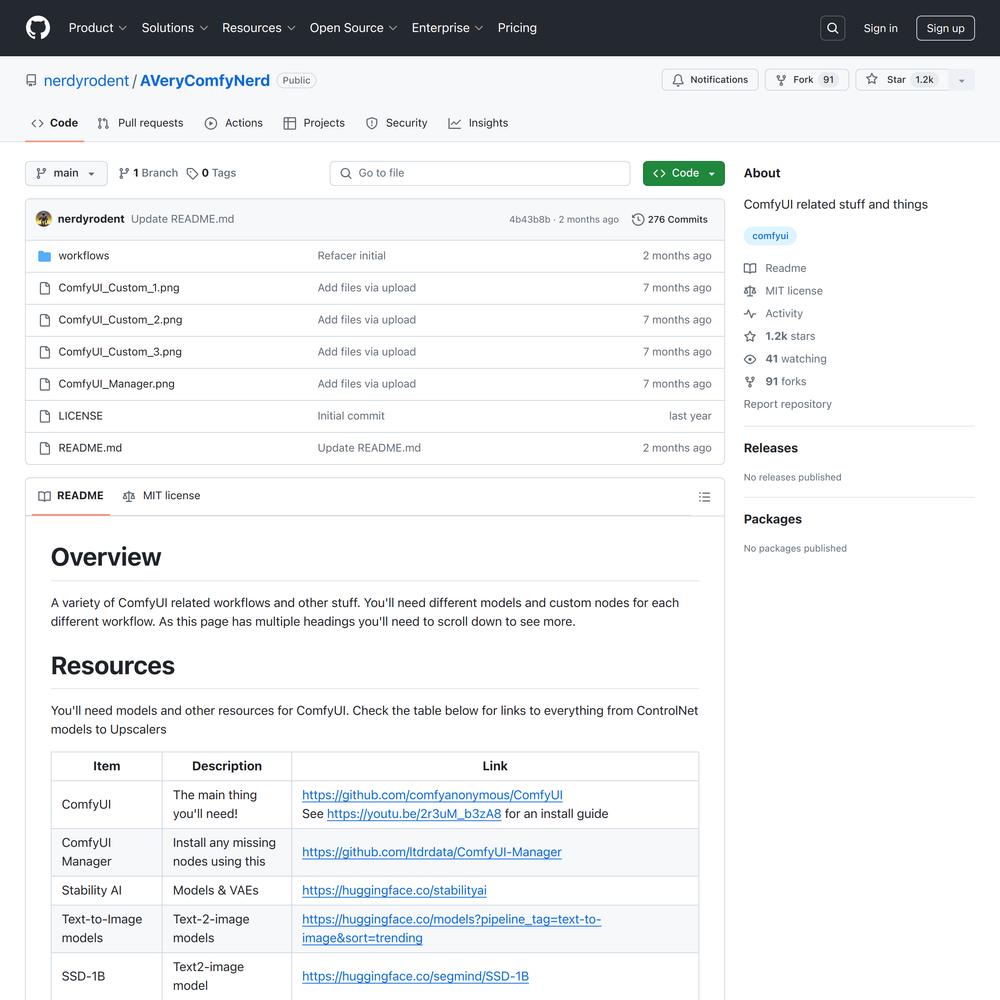This screenshot has width=1000, height=1000.
Task: Click nerdyrodent avatar in commit row
Action: (44, 219)
